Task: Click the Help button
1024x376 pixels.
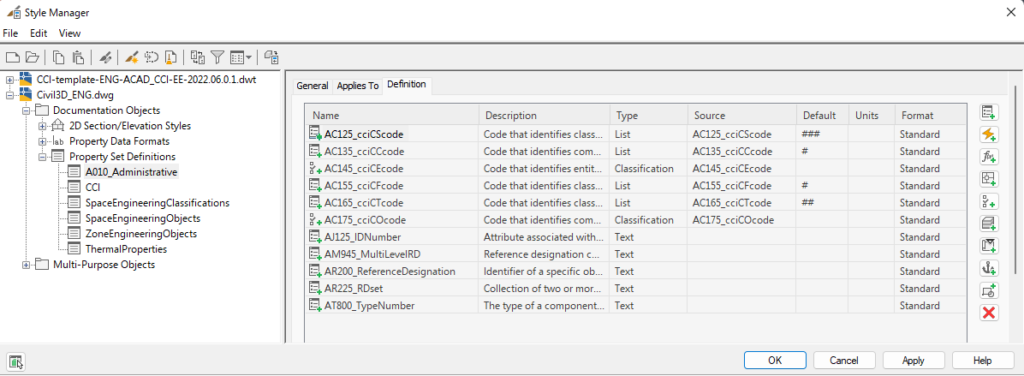Action: tap(982, 360)
